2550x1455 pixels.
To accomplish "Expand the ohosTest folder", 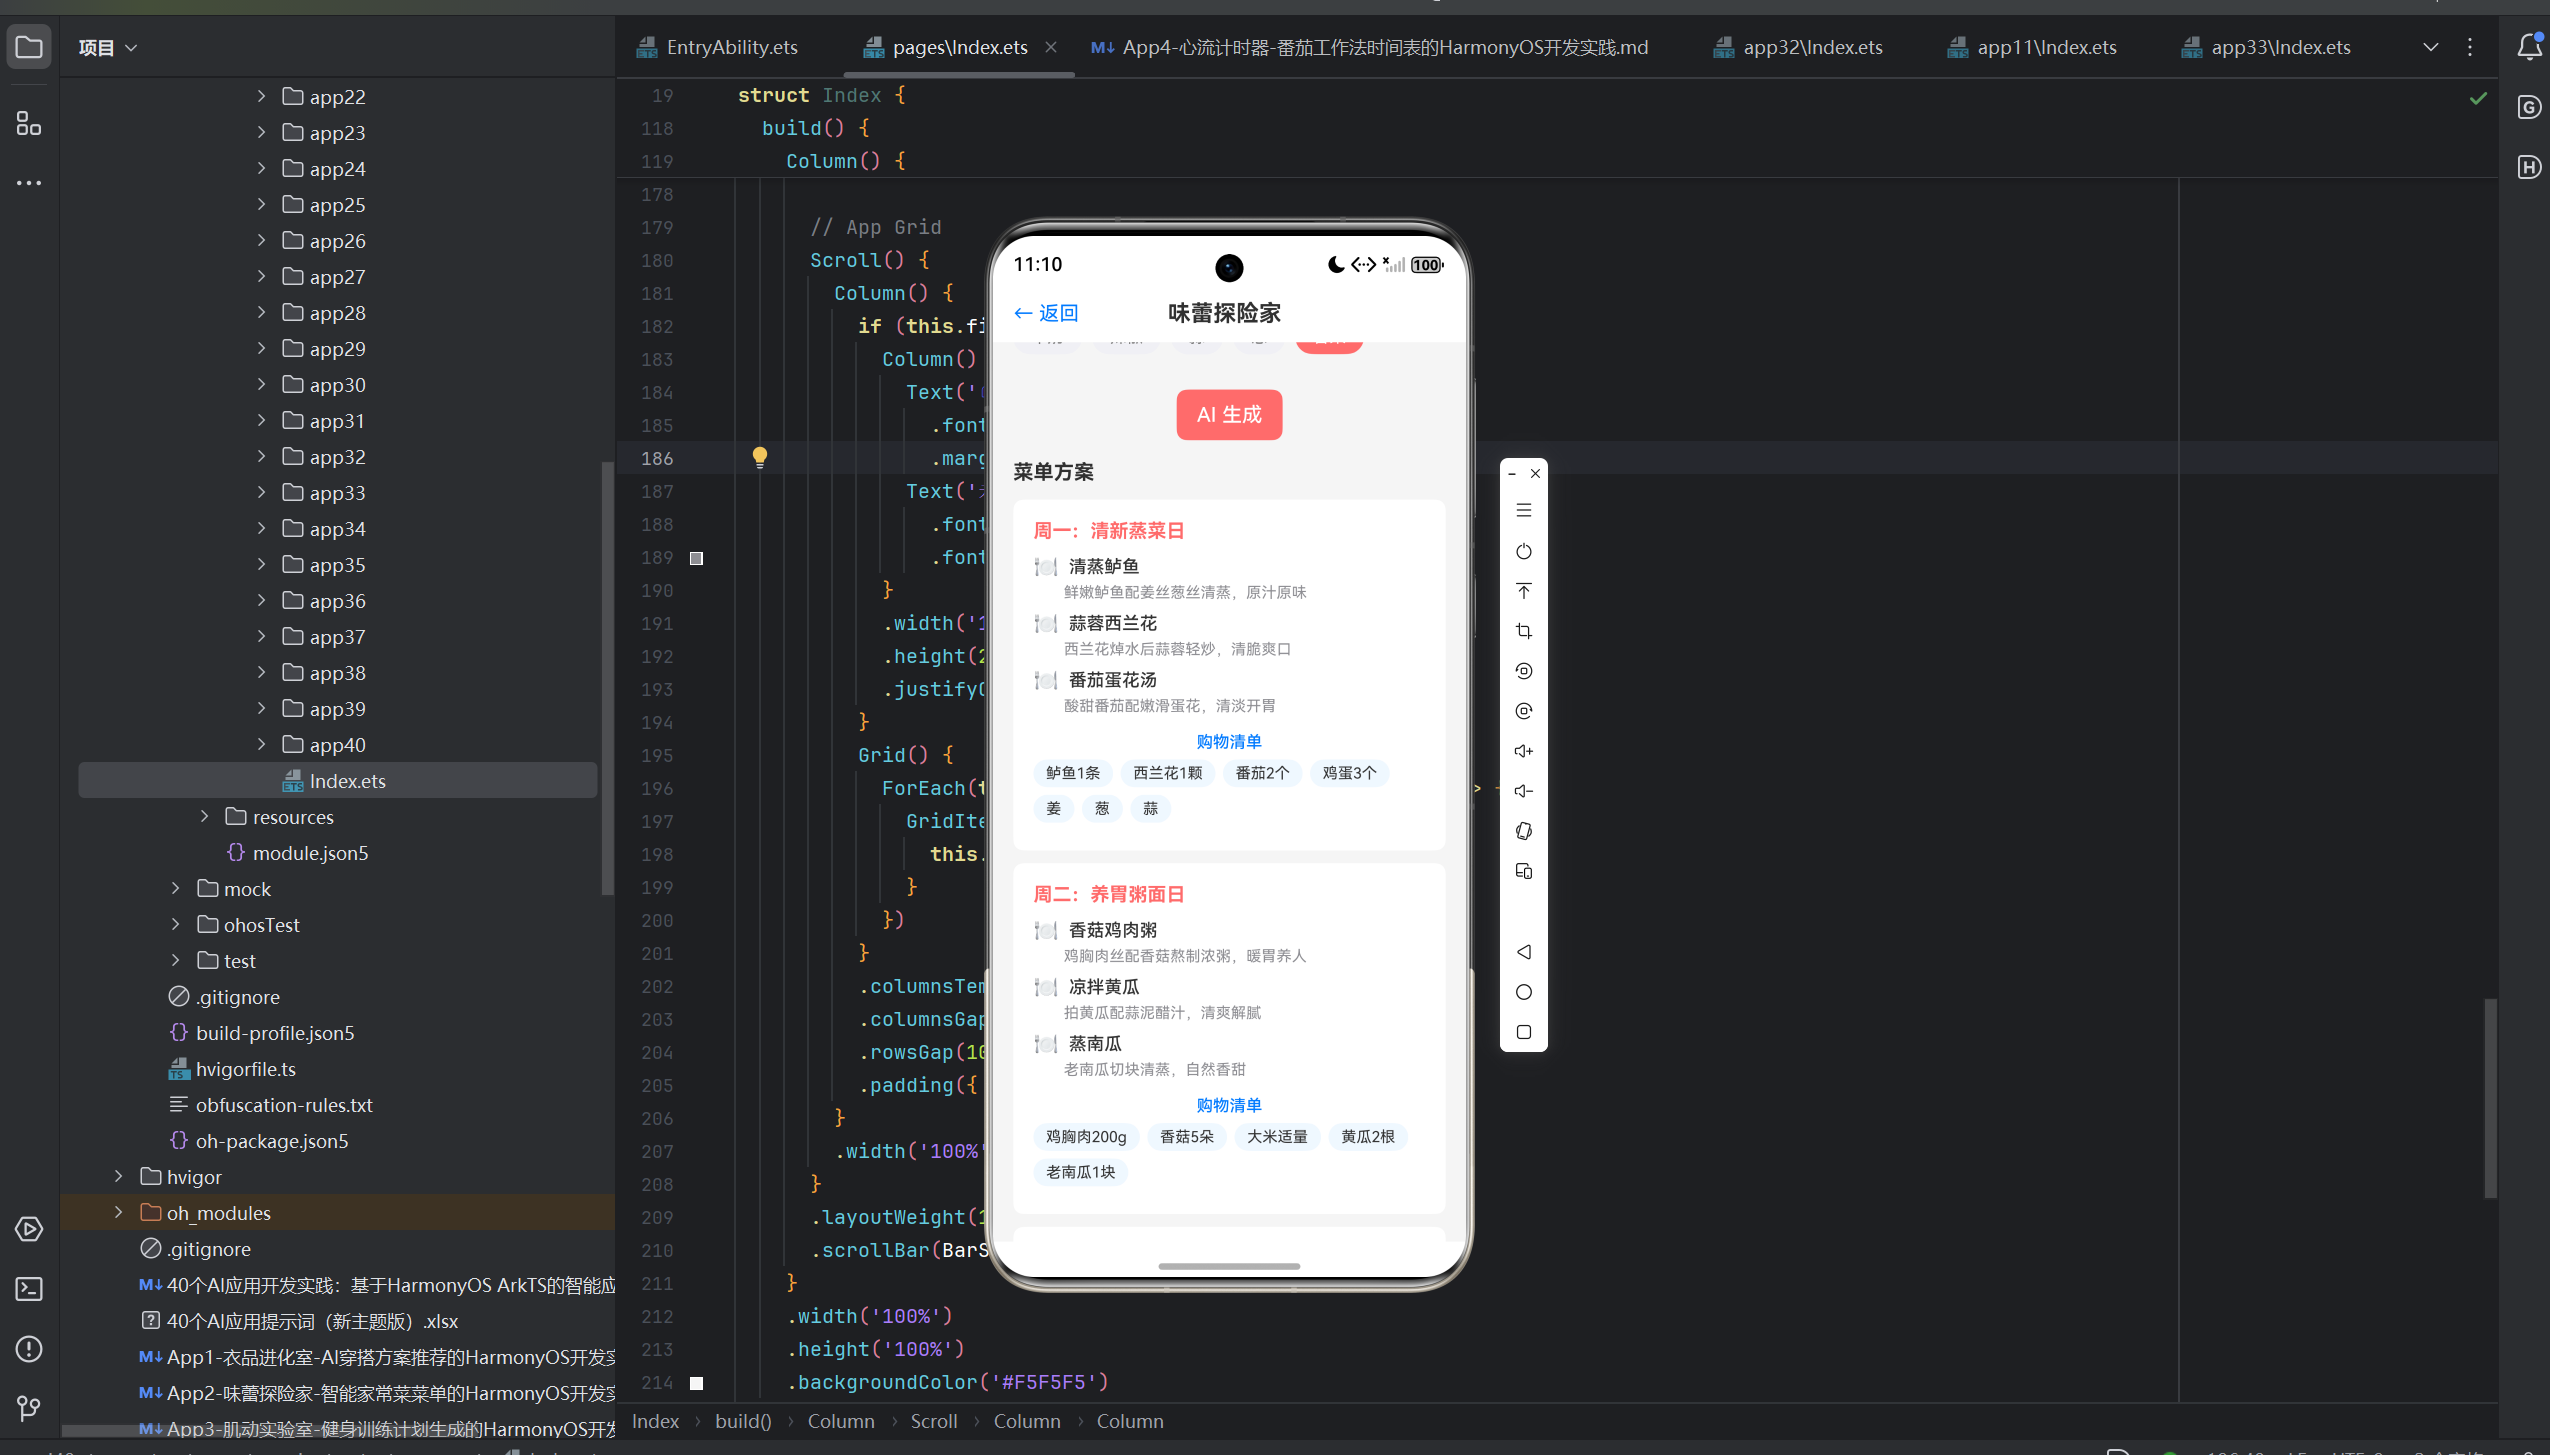I will (176, 924).
